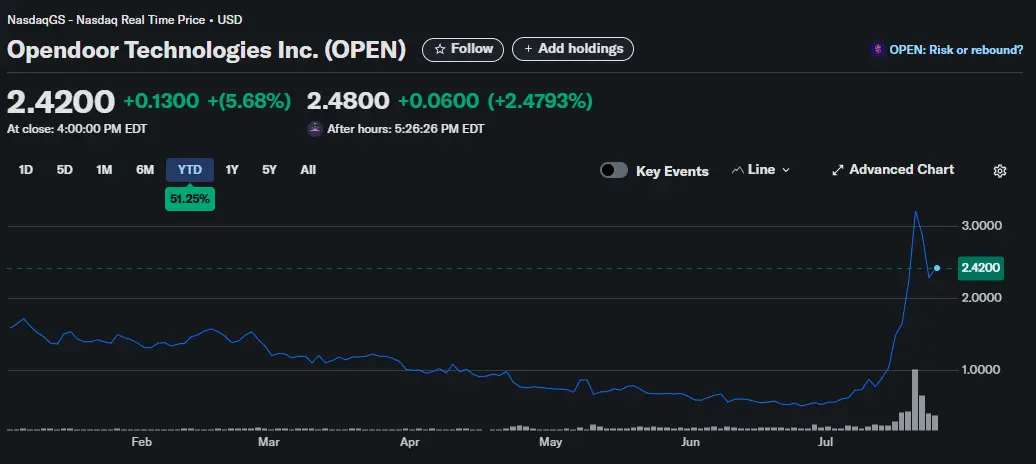Click the Opendoor Technologies Inc. (OPEN) title
The width and height of the screenshot is (1036, 464).
(206, 50)
